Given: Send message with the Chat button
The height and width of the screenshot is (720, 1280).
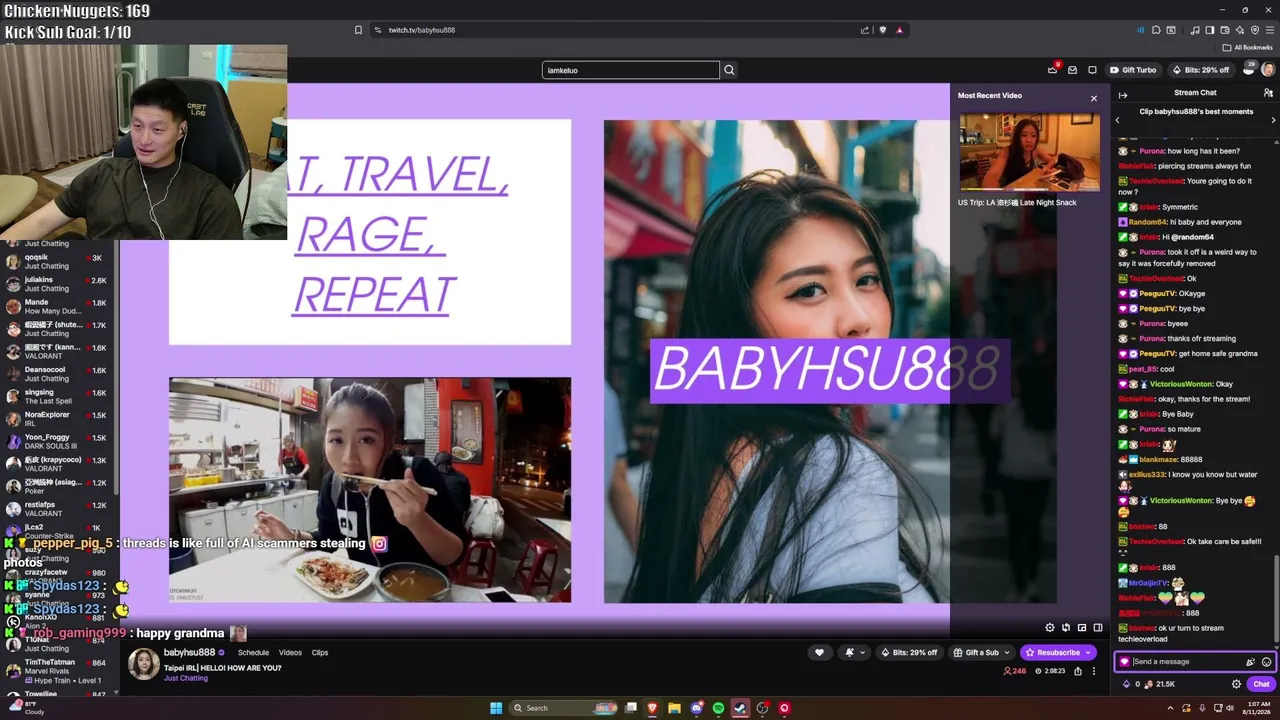Looking at the screenshot, I should click(1261, 684).
